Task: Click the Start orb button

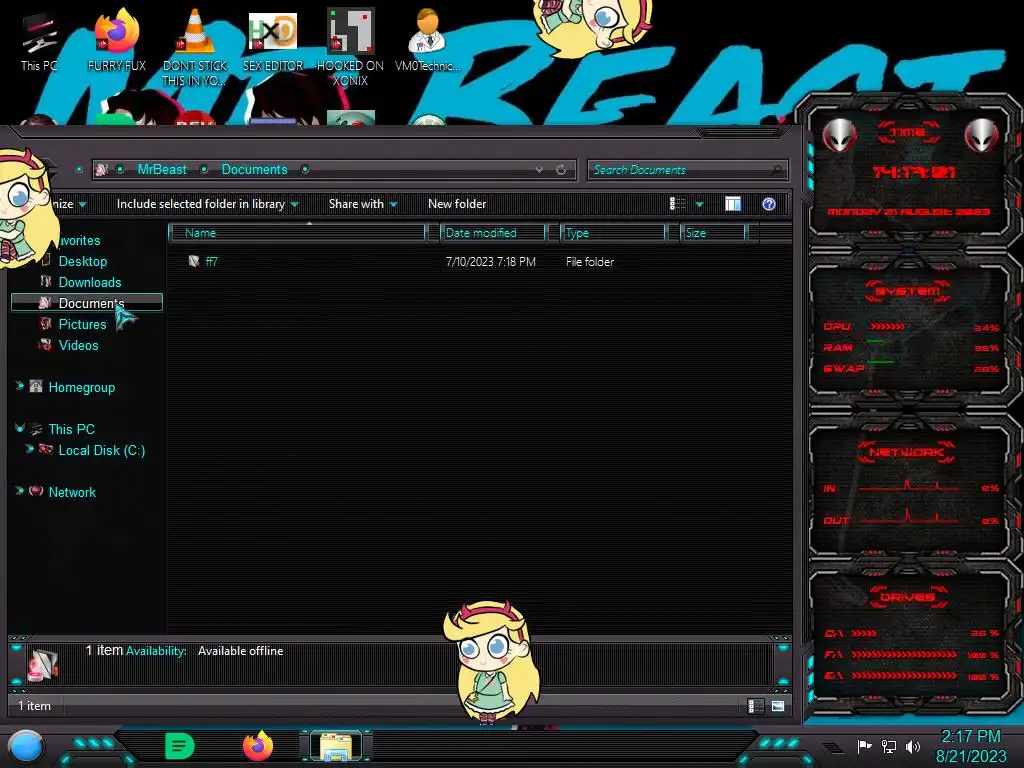Action: [26, 746]
